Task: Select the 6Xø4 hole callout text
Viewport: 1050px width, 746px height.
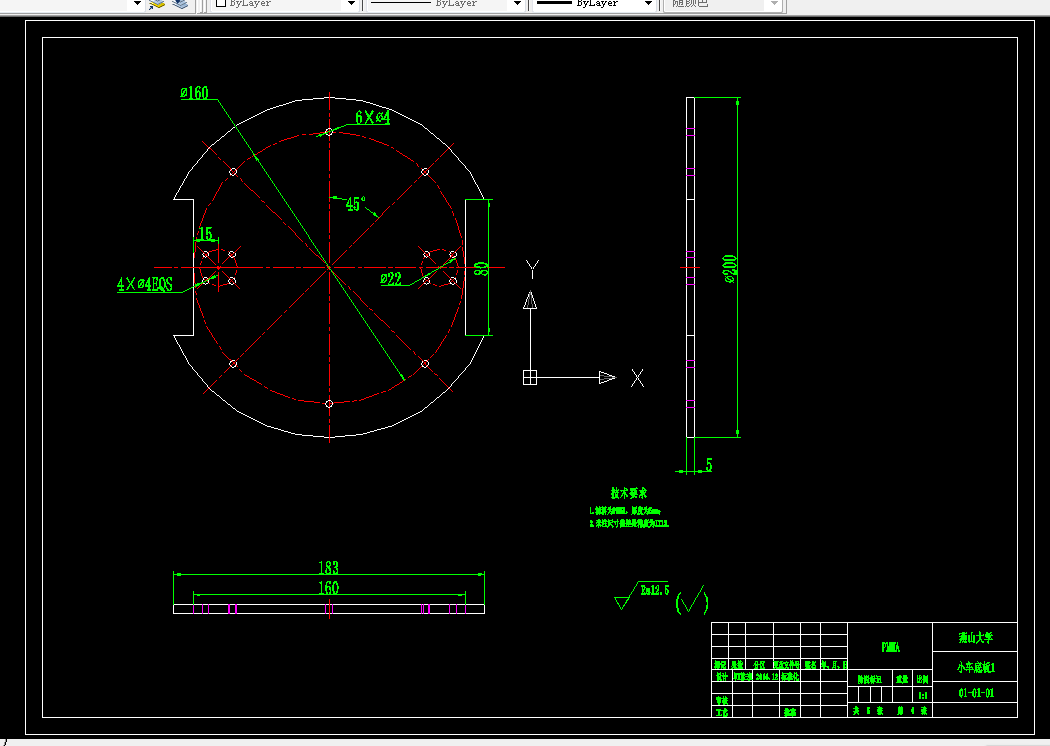Action: 372,117
